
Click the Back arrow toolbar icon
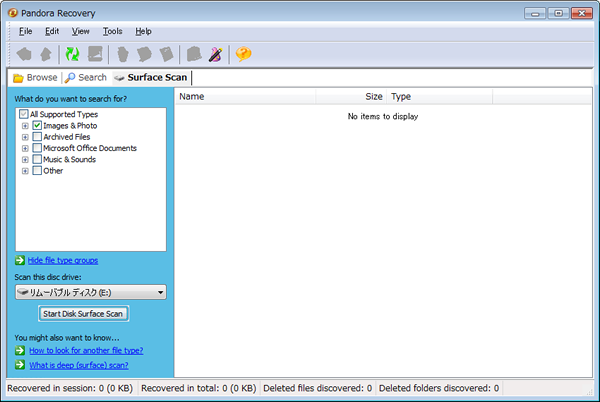[24, 54]
